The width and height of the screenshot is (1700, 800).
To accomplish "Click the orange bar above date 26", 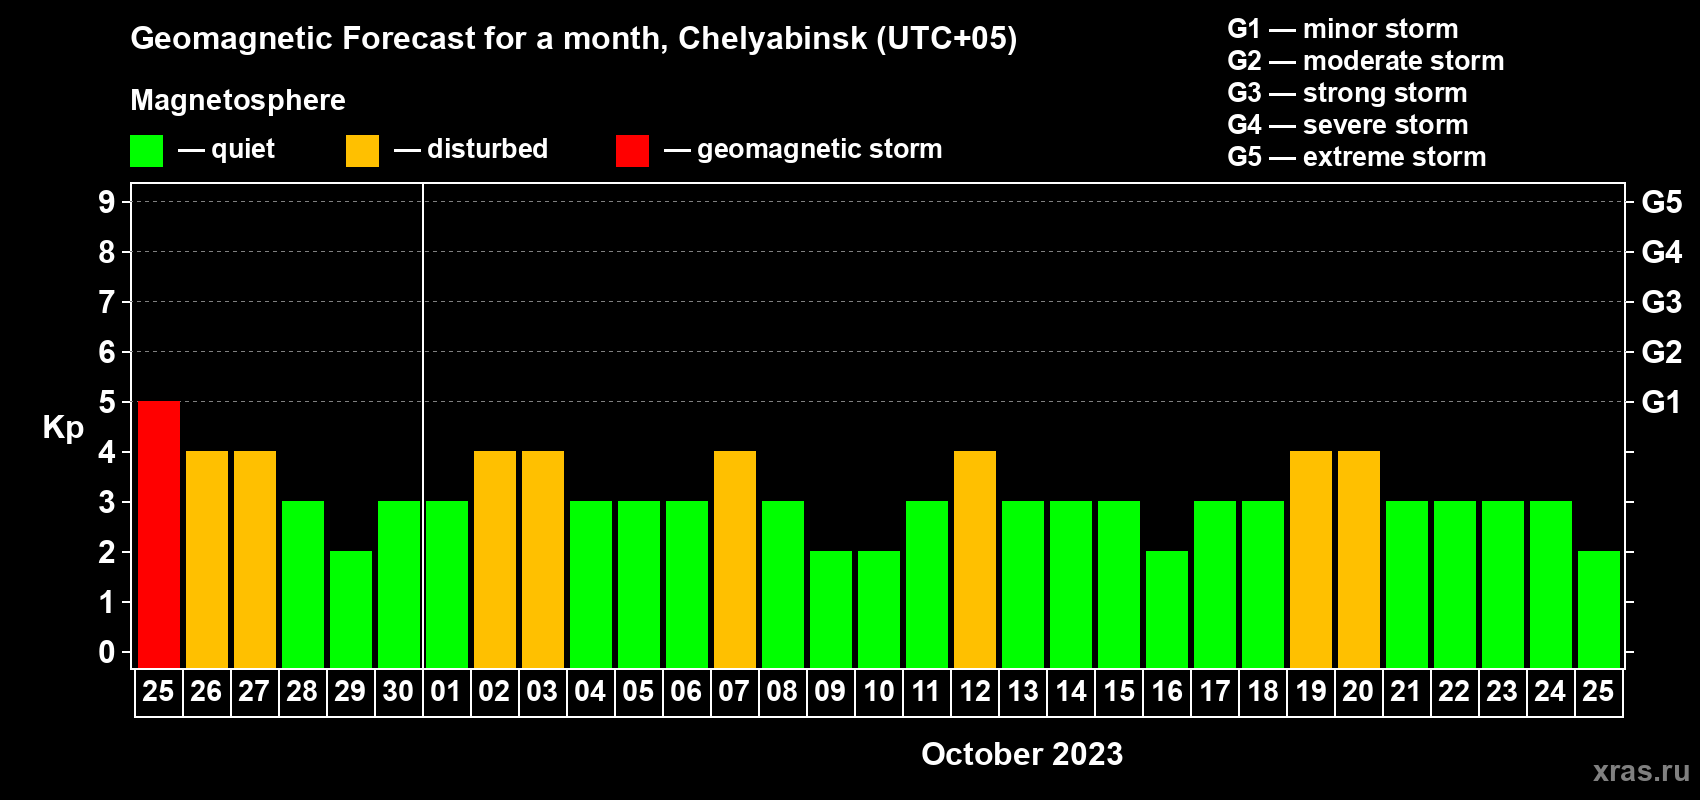I will tap(207, 559).
